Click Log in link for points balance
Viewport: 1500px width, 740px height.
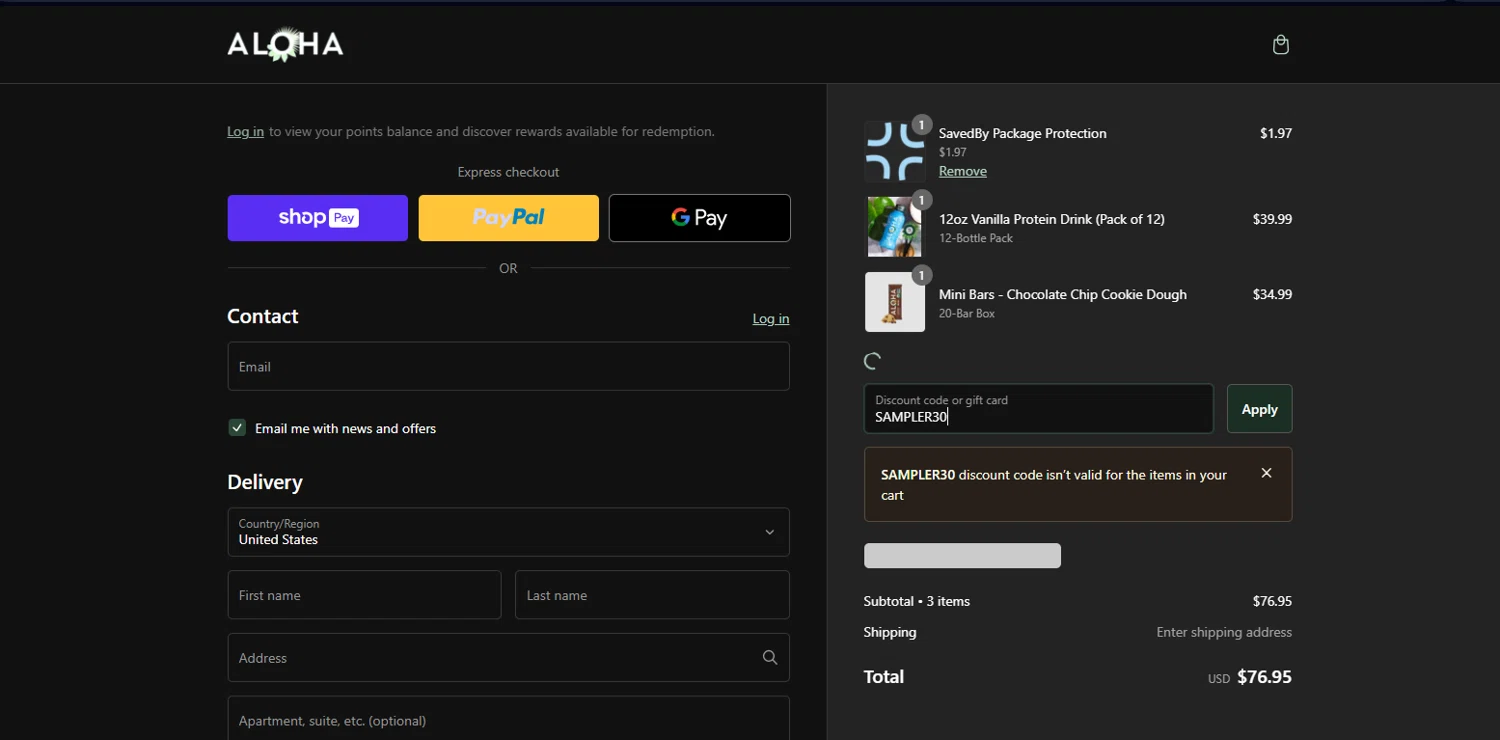click(x=245, y=131)
